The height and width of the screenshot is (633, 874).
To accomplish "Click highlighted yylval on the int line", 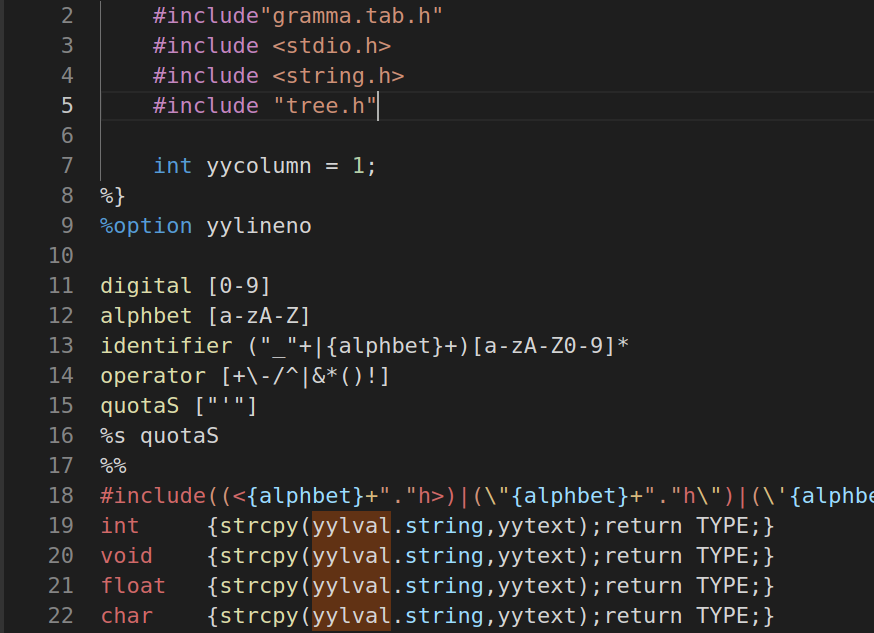I will tap(351, 526).
